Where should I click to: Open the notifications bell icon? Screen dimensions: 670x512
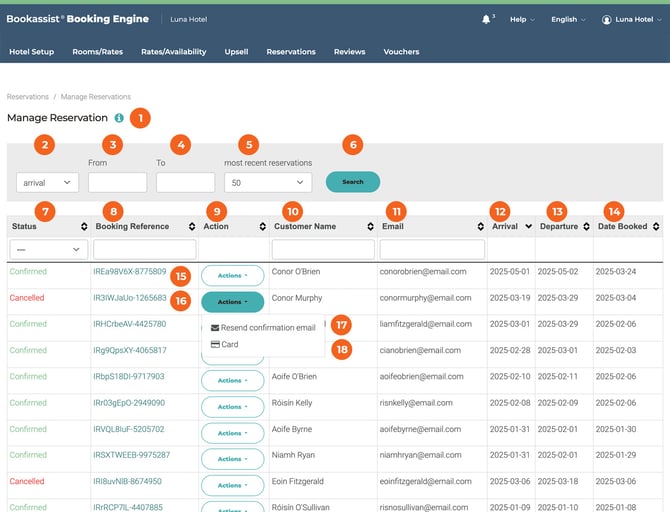coord(486,19)
